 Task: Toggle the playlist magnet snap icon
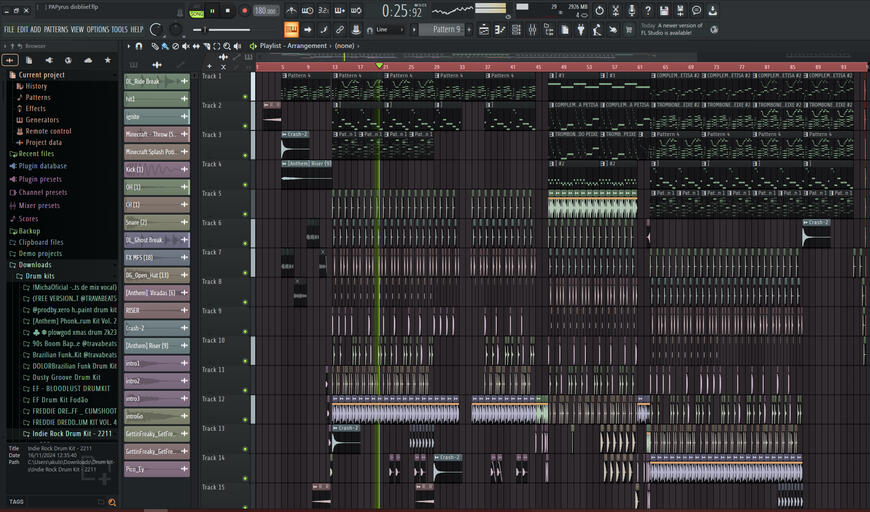tap(139, 46)
